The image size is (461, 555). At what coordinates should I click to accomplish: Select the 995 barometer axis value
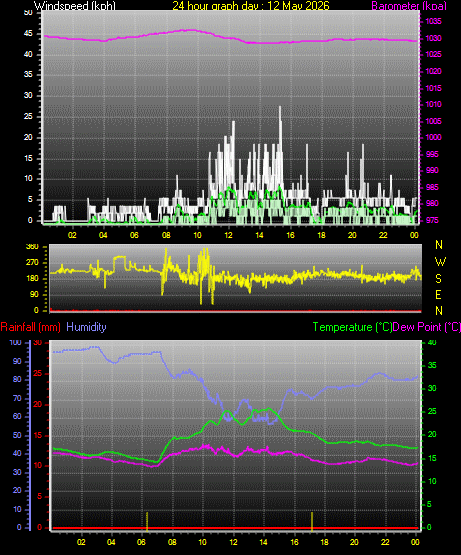click(432, 154)
